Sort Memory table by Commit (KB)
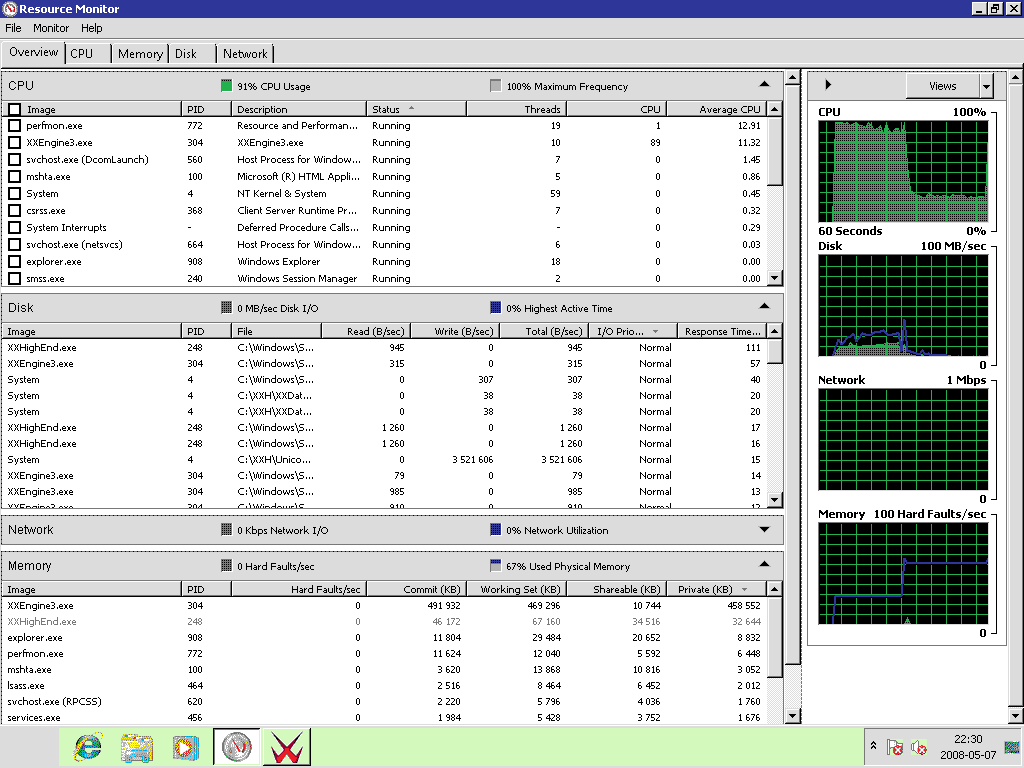The image size is (1024, 768). (416, 589)
